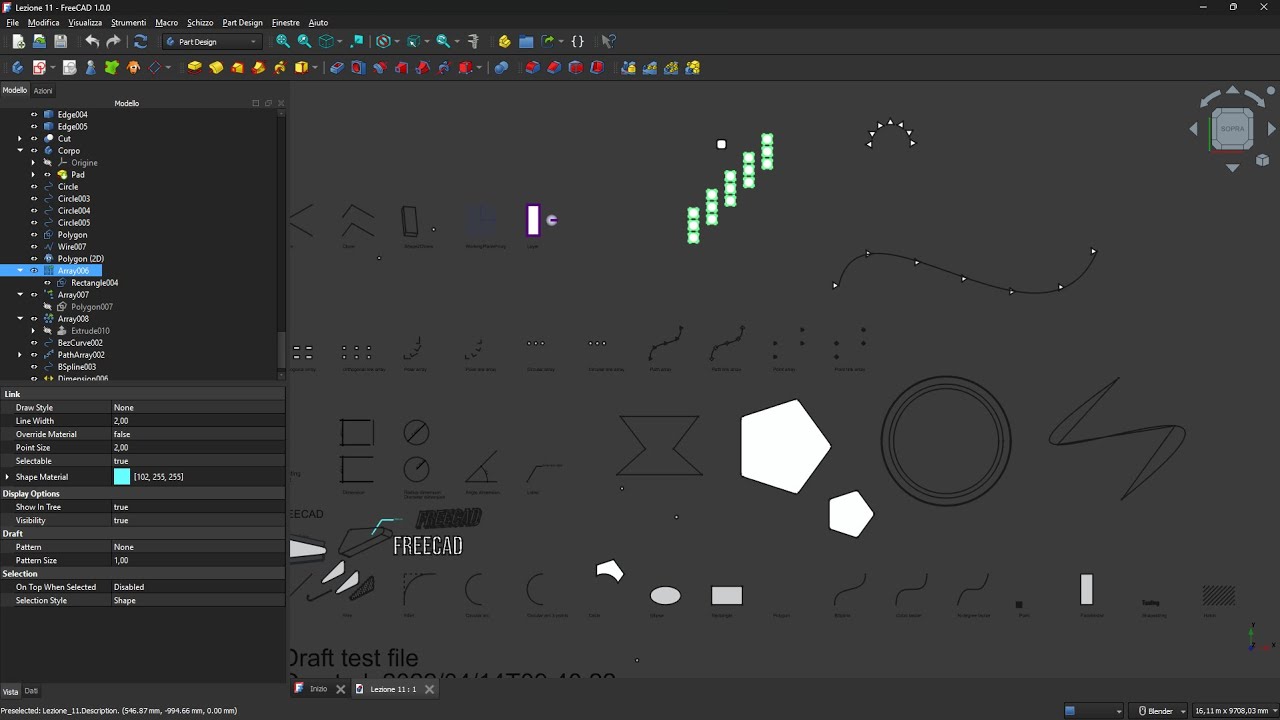Open the Schizzo menu
The height and width of the screenshot is (720, 1280).
click(200, 22)
